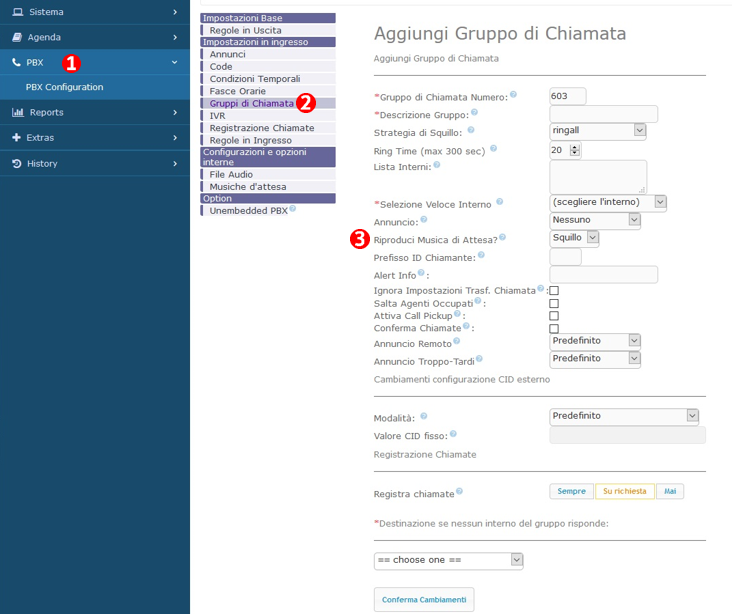
Task: Open the Strategia di Squillo ringall dropdown
Action: point(598,131)
